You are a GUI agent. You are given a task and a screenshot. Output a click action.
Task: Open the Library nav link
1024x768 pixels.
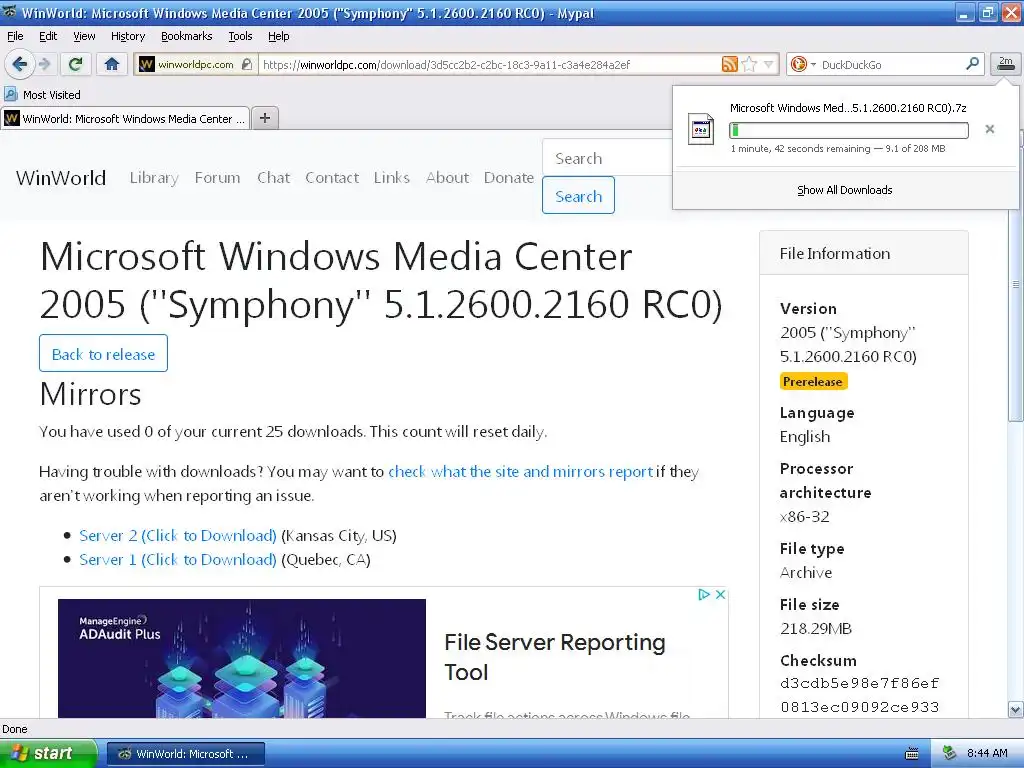[154, 178]
